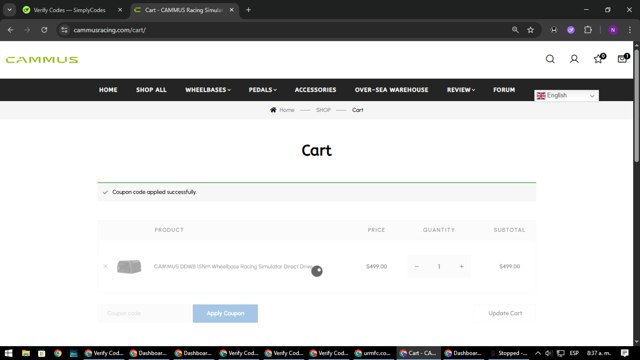The width and height of the screenshot is (640, 360).
Task: Click the $499.00 subtotal value
Action: click(x=509, y=267)
